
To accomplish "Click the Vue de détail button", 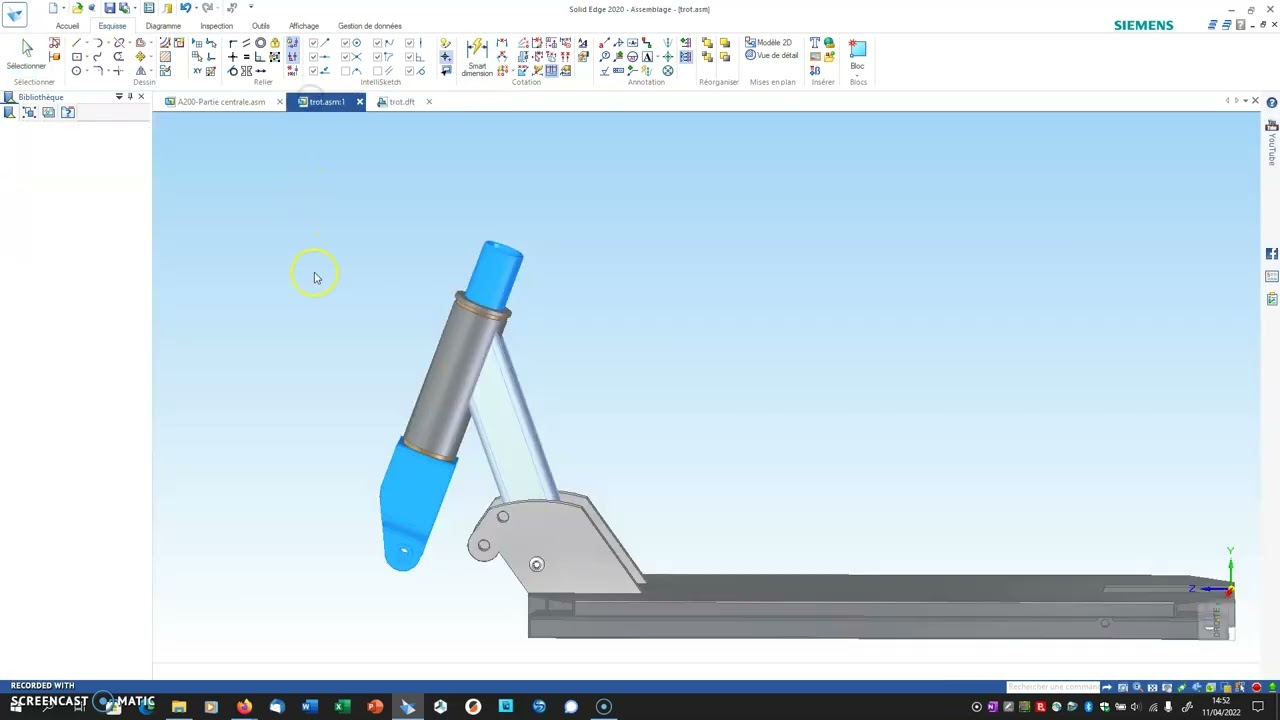I will [x=771, y=56].
